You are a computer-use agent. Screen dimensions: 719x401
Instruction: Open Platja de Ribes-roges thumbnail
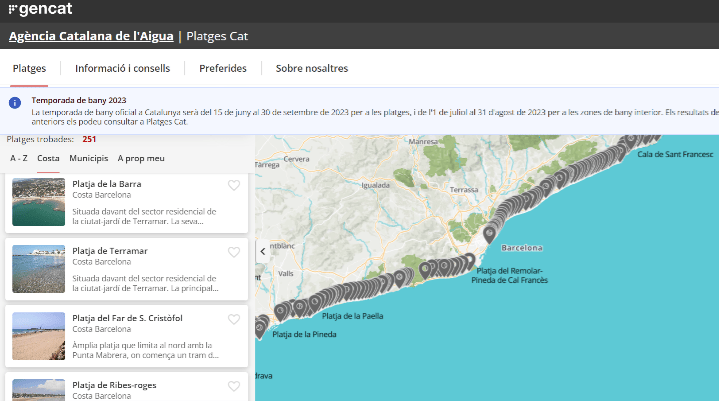pos(39,390)
